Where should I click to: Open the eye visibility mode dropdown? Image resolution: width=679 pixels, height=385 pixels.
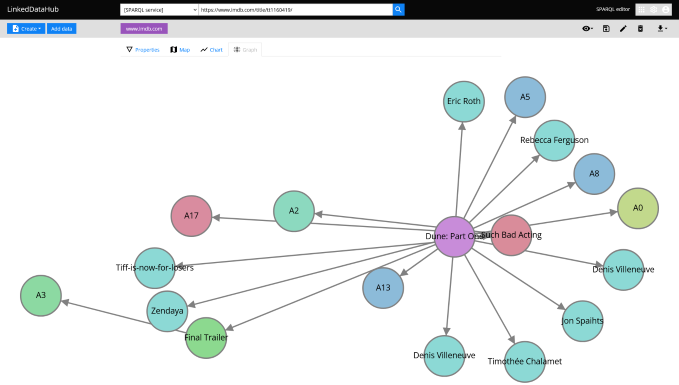coord(588,29)
